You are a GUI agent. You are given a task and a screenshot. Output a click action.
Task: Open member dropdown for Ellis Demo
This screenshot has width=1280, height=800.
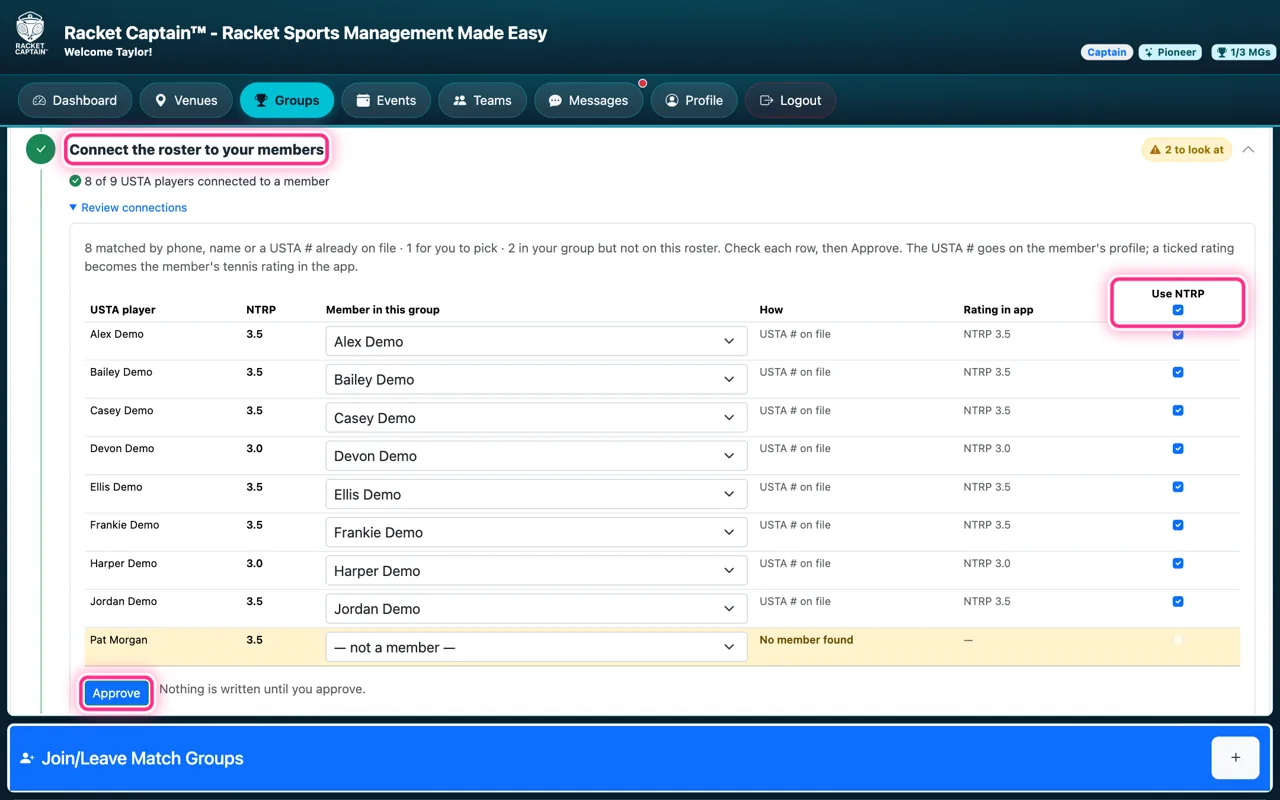[x=536, y=494]
